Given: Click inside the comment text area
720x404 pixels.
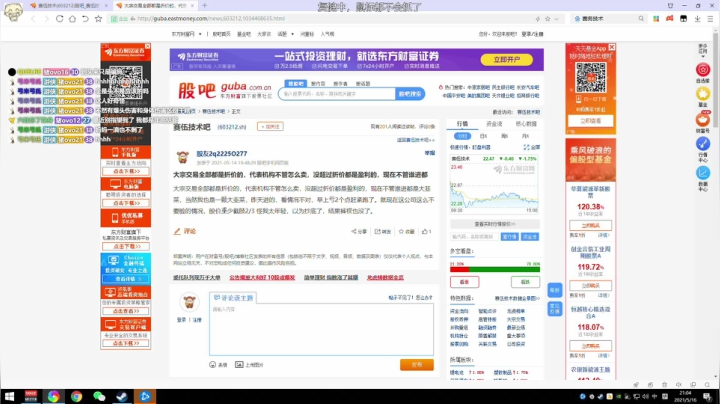Looking at the screenshot, I should point(321,329).
